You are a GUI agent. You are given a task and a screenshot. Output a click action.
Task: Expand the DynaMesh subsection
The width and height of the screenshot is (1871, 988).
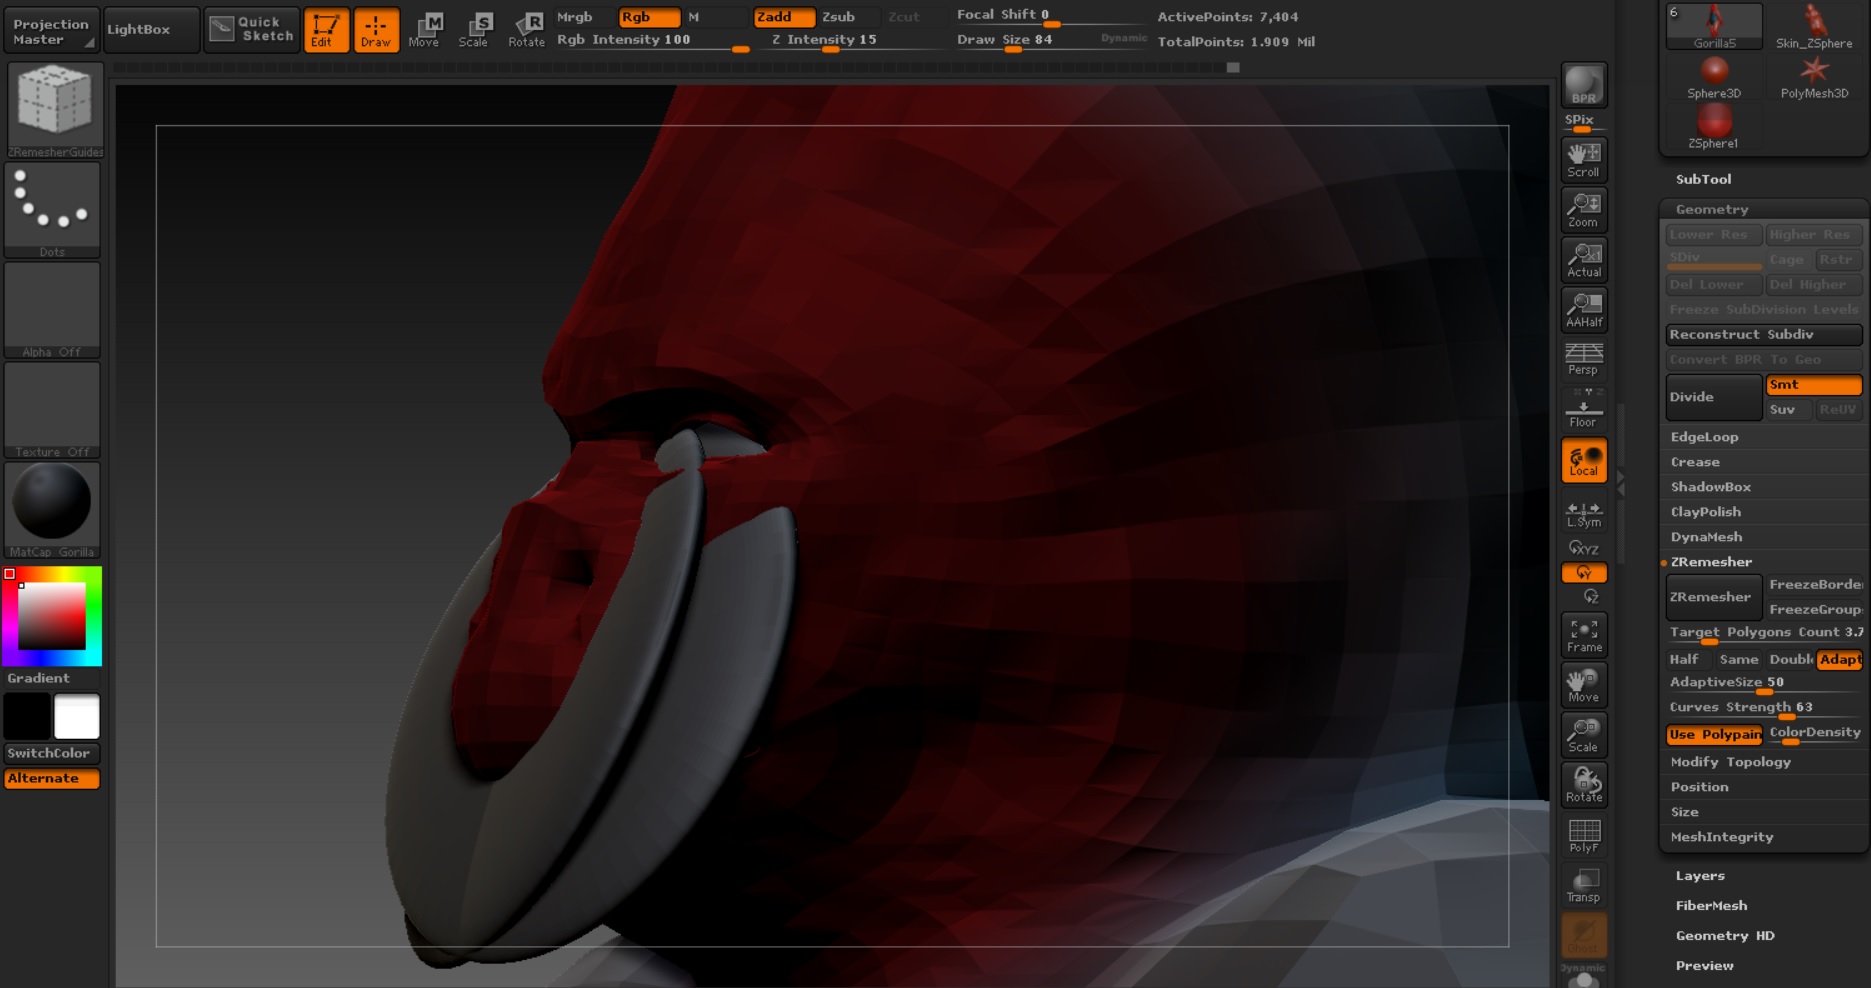click(x=1706, y=537)
